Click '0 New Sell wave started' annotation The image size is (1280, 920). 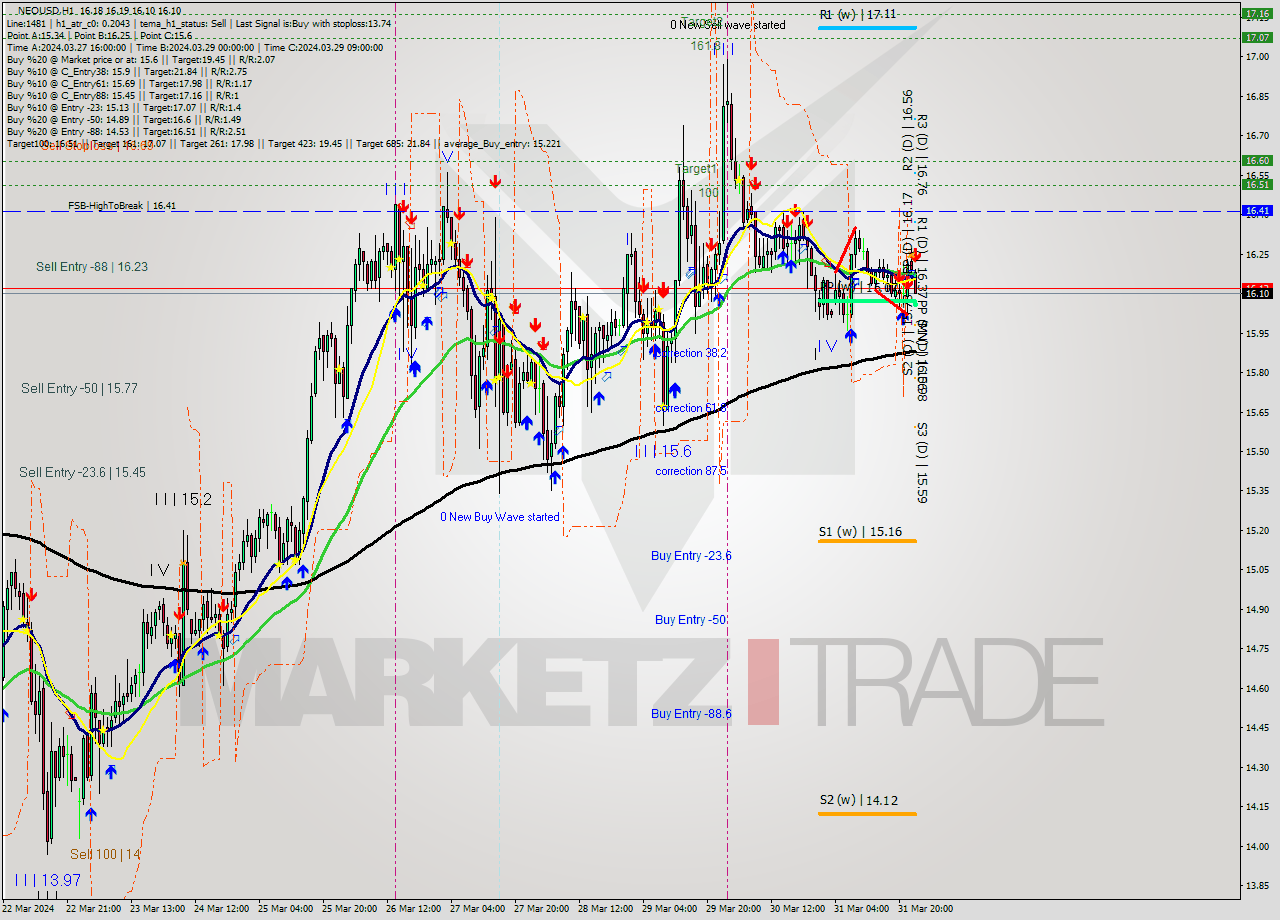pyautogui.click(x=729, y=24)
